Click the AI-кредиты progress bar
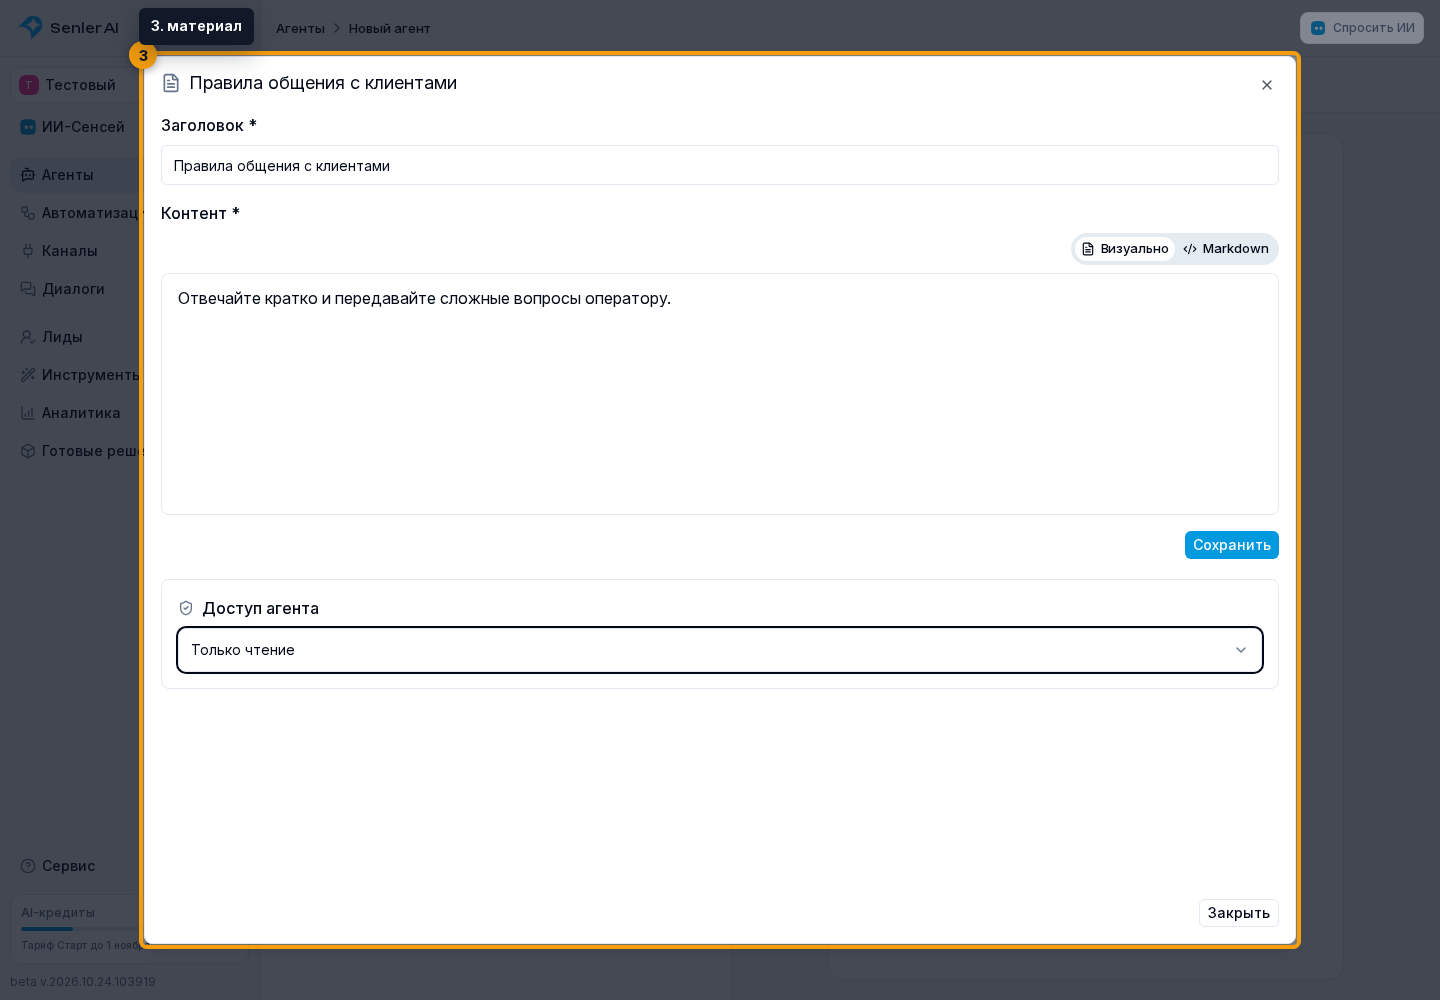The height and width of the screenshot is (1000, 1440). tap(80, 929)
